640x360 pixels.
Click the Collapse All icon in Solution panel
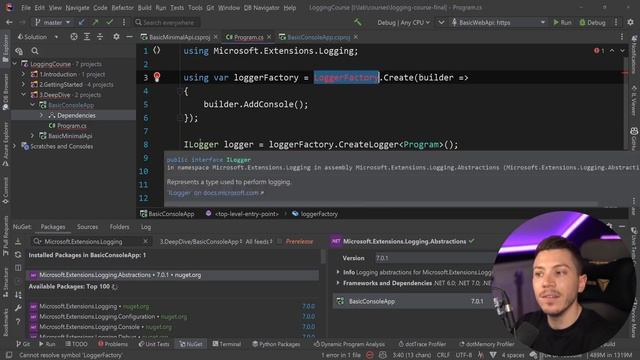pyautogui.click(x=100, y=37)
